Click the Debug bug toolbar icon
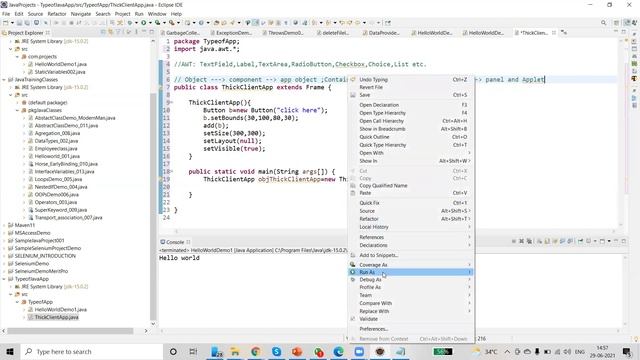Viewport: 640px width, 360px height. pyautogui.click(x=130, y=23)
